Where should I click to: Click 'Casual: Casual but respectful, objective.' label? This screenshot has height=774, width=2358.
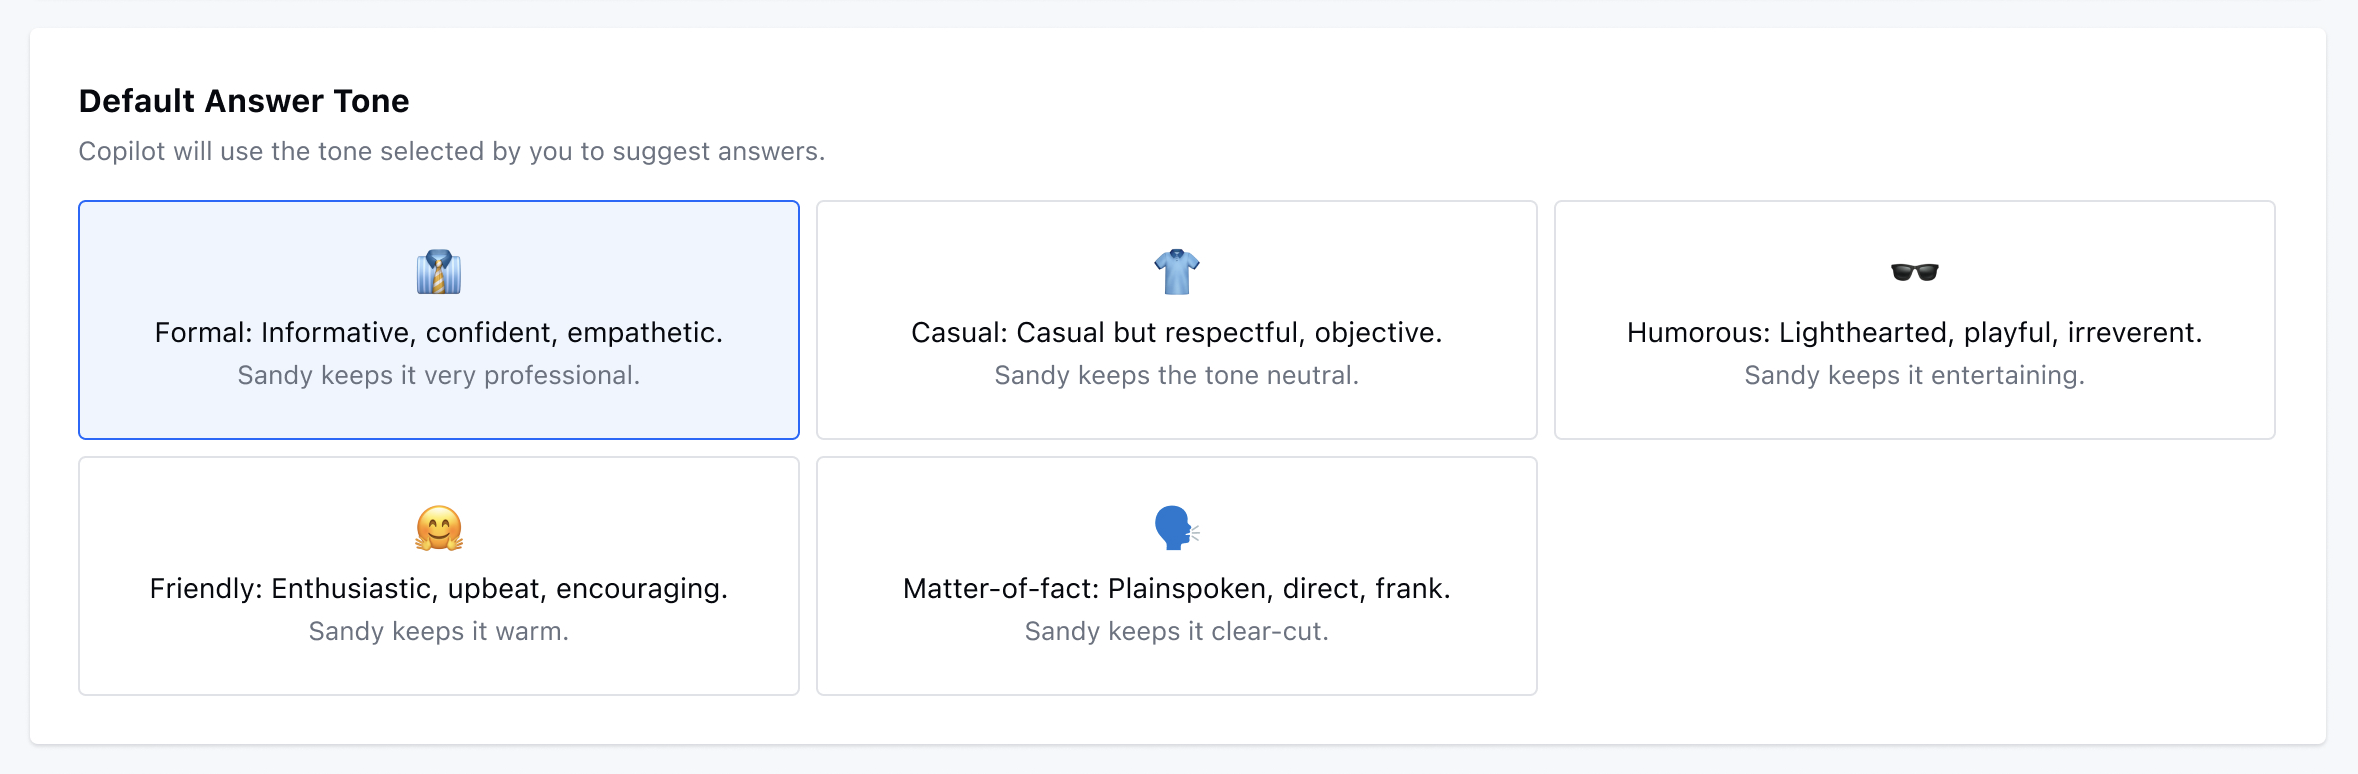coord(1177,333)
